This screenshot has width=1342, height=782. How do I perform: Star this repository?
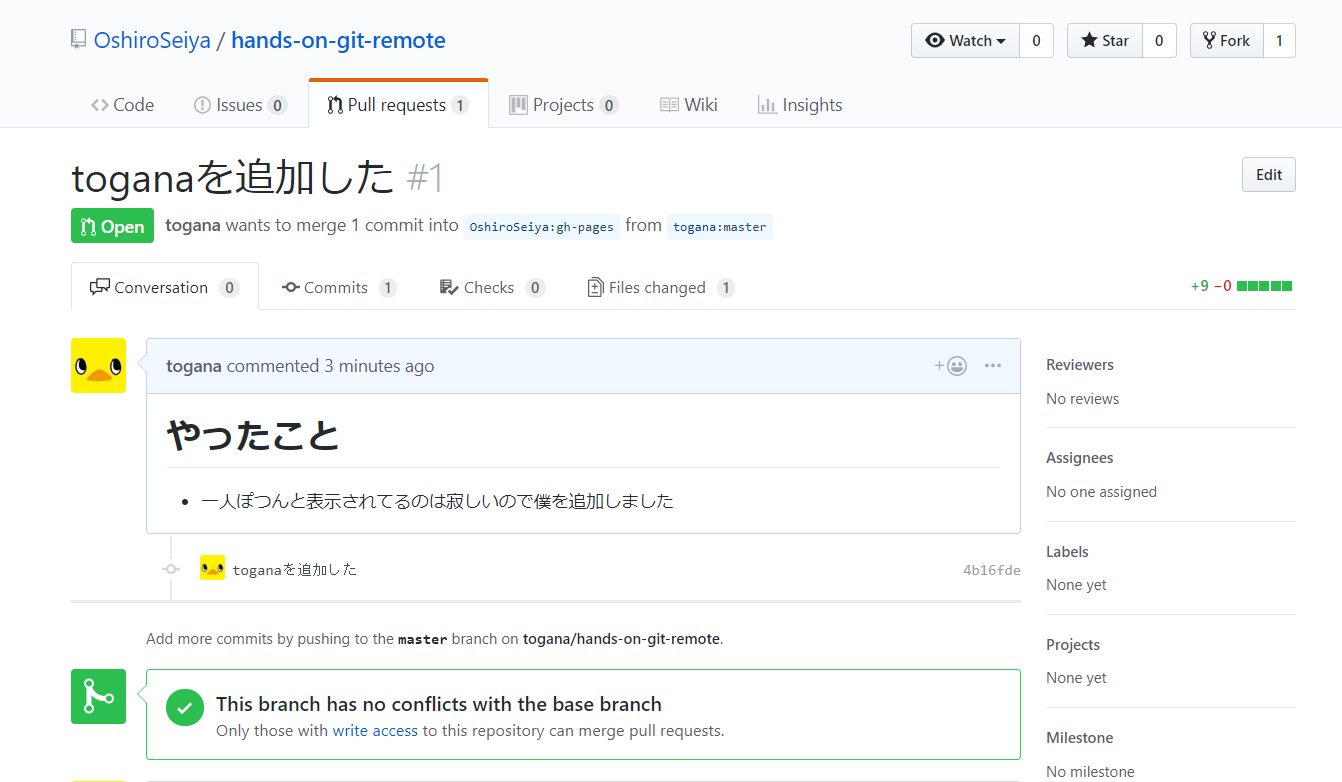click(1105, 41)
